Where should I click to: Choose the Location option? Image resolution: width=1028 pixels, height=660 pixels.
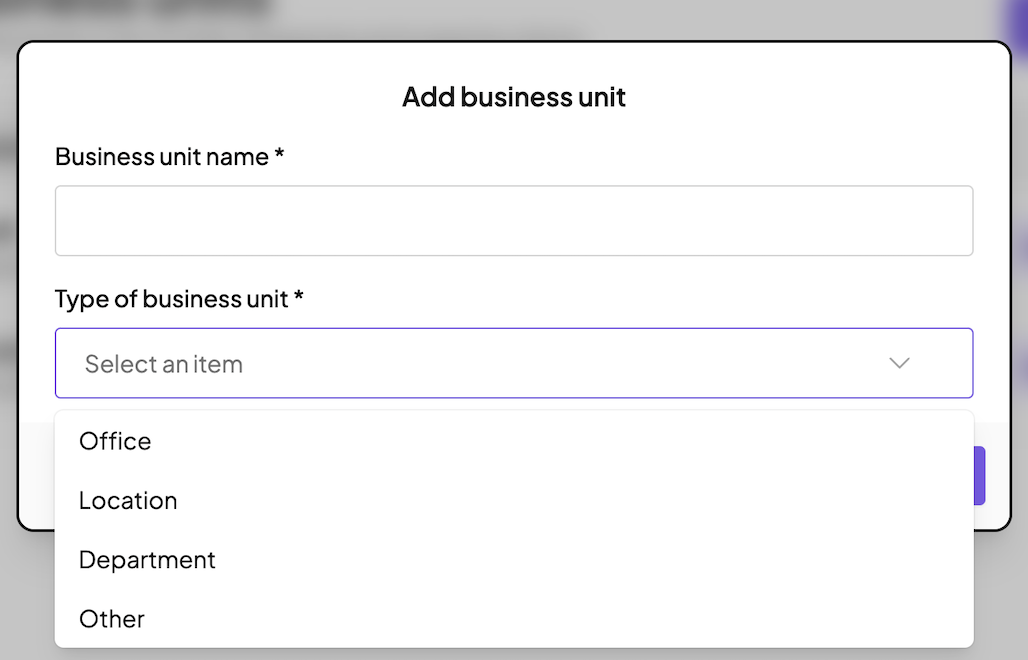coord(128,500)
